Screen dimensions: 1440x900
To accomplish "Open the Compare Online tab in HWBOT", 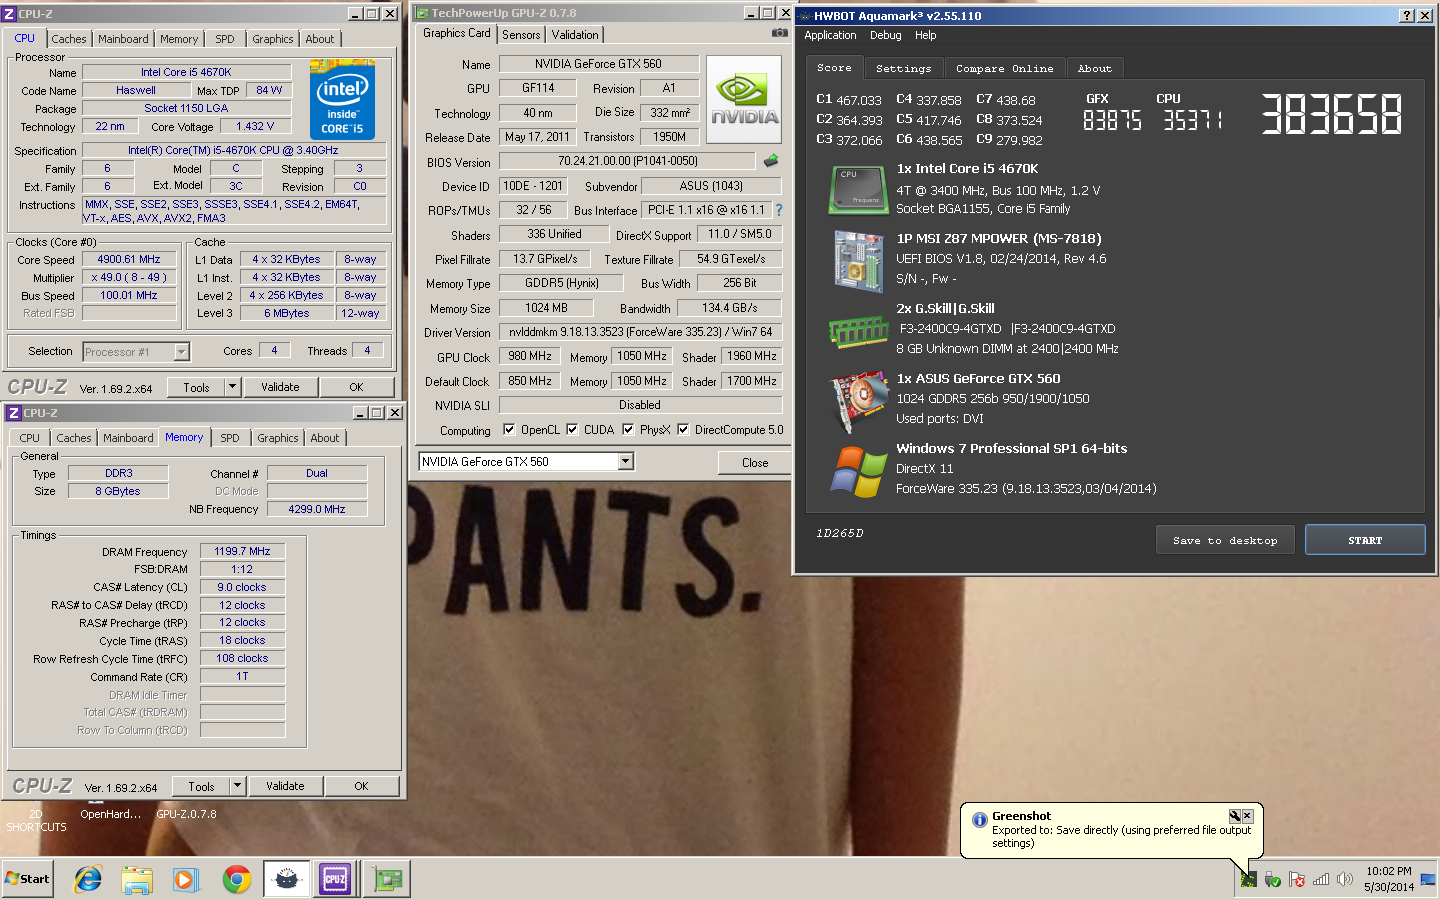I will coord(1004,68).
